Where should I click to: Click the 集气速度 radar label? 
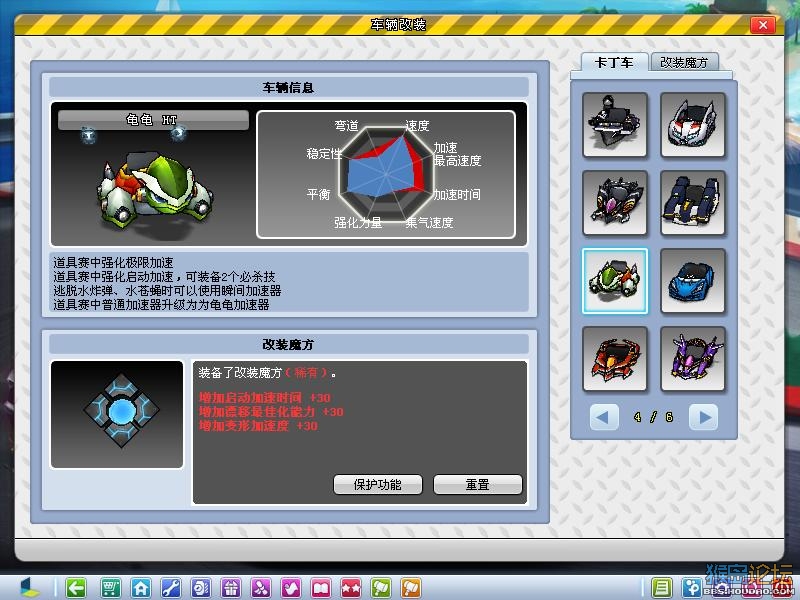pyautogui.click(x=430, y=222)
